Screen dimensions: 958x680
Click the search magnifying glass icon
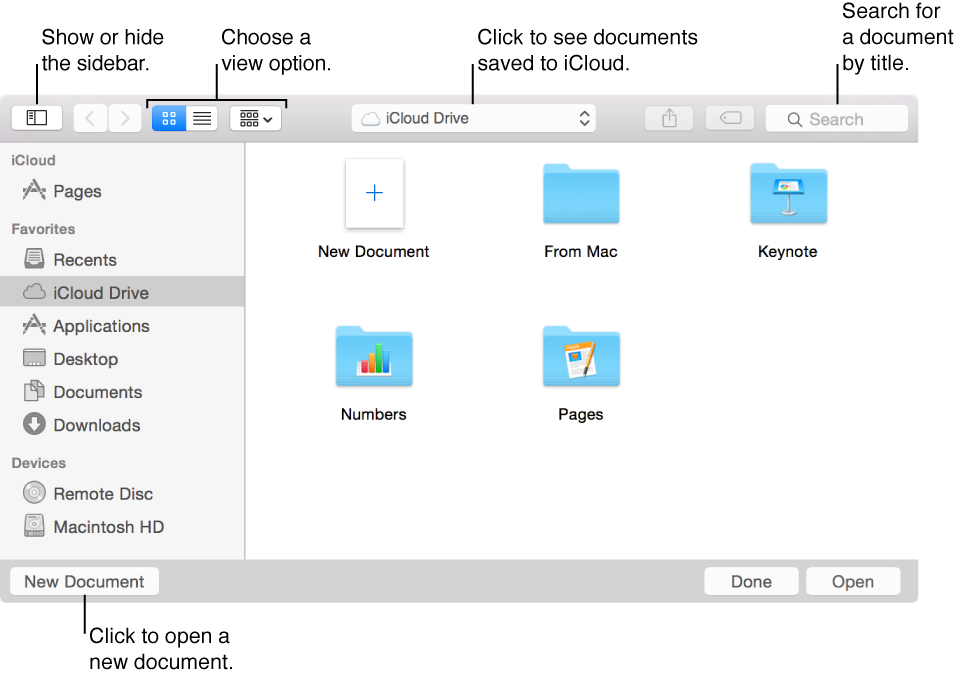[794, 119]
